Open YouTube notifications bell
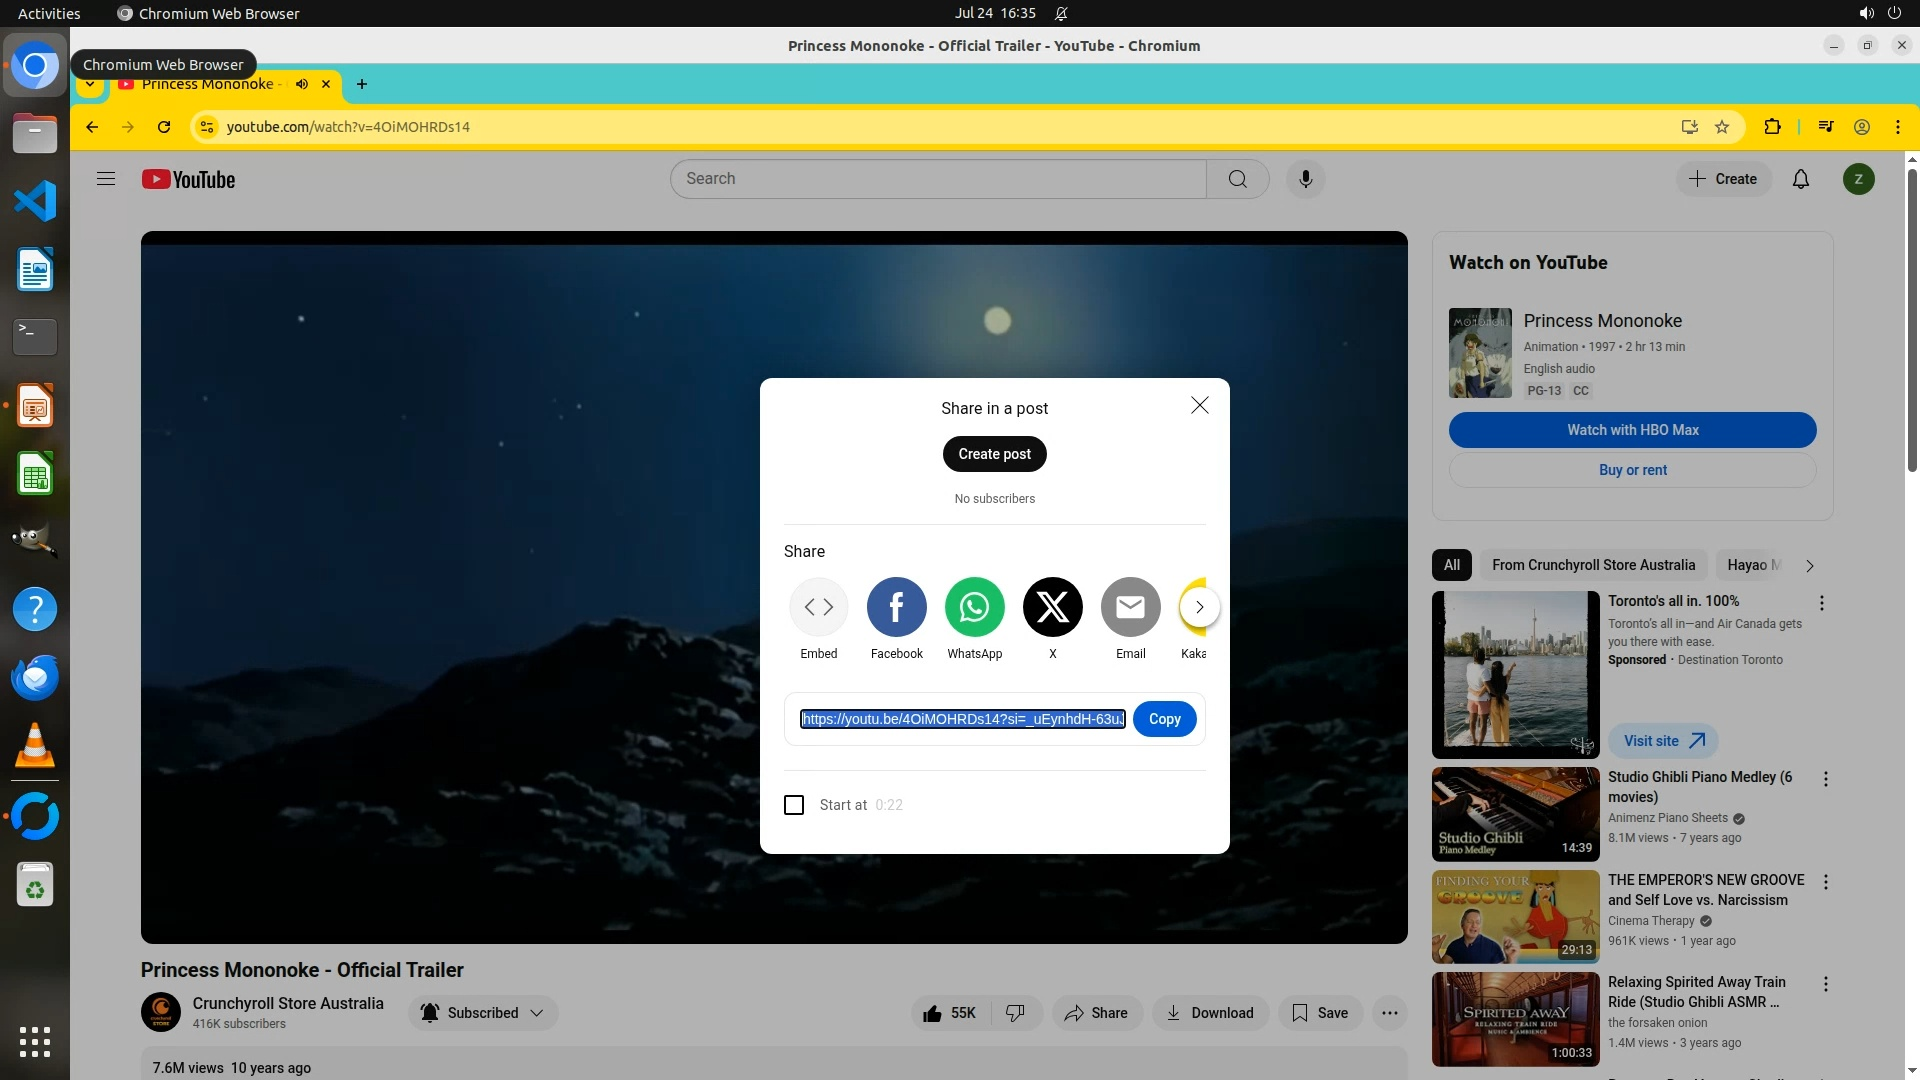This screenshot has width=1920, height=1080. (x=1800, y=179)
